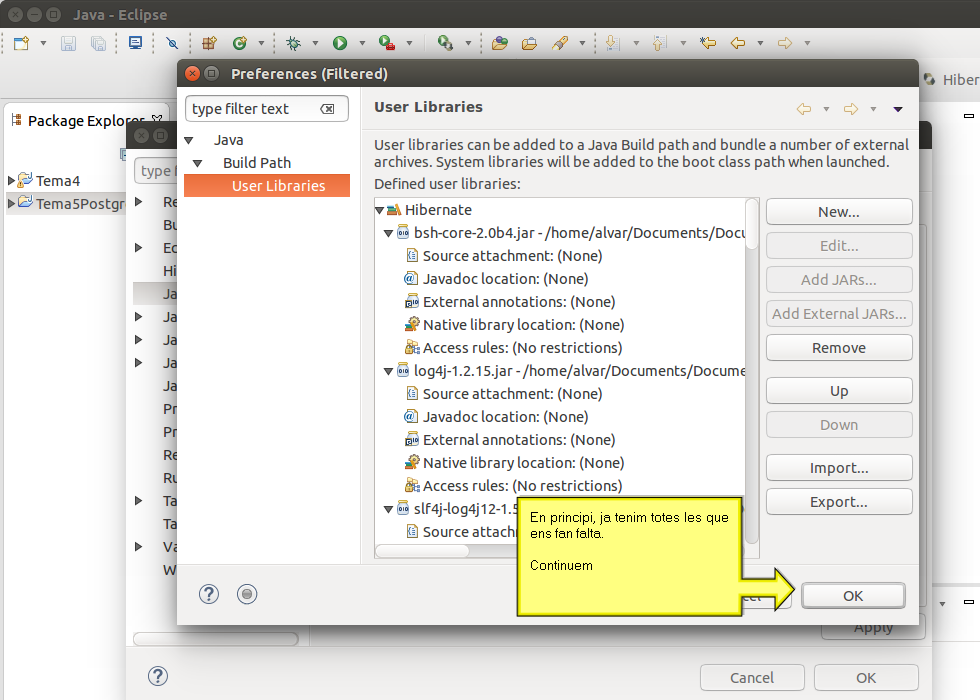Image resolution: width=980 pixels, height=700 pixels.
Task: Collapse the Build Path tree node
Action: (x=198, y=164)
